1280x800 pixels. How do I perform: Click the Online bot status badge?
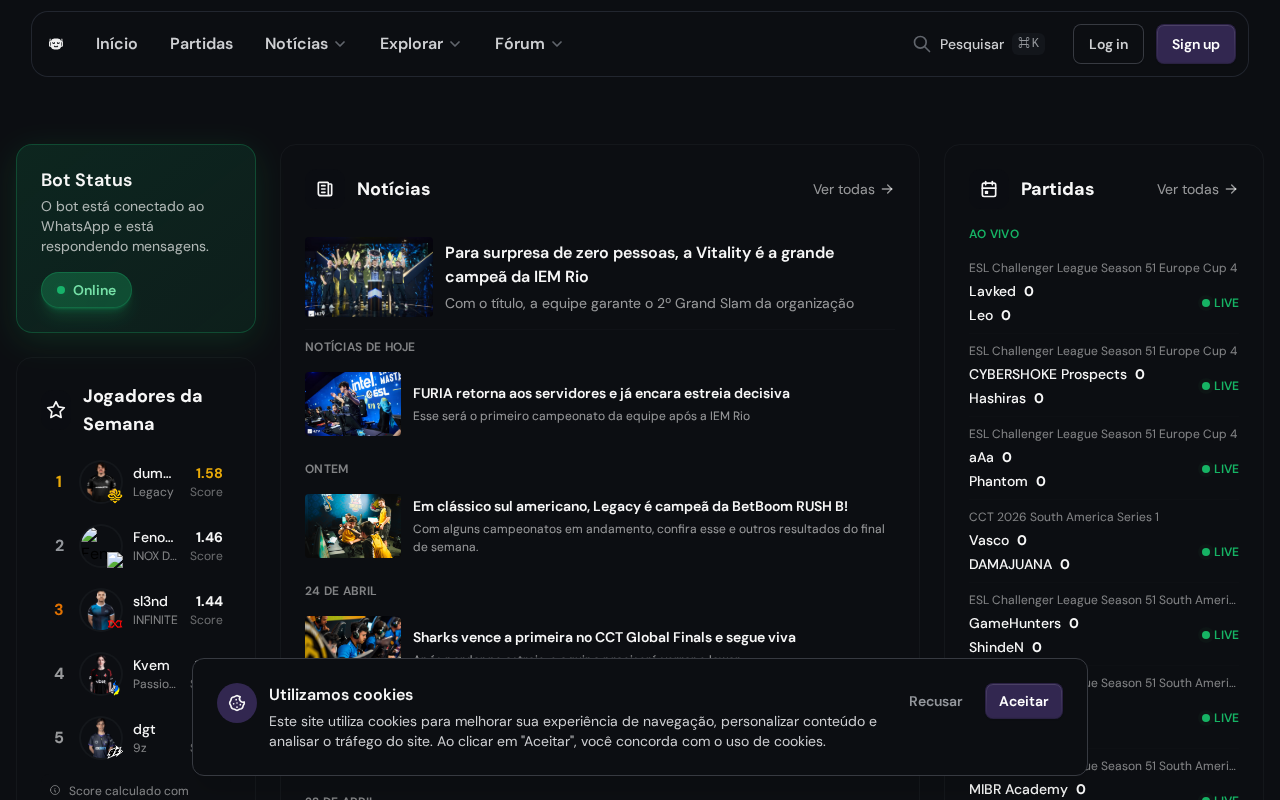(x=86, y=290)
